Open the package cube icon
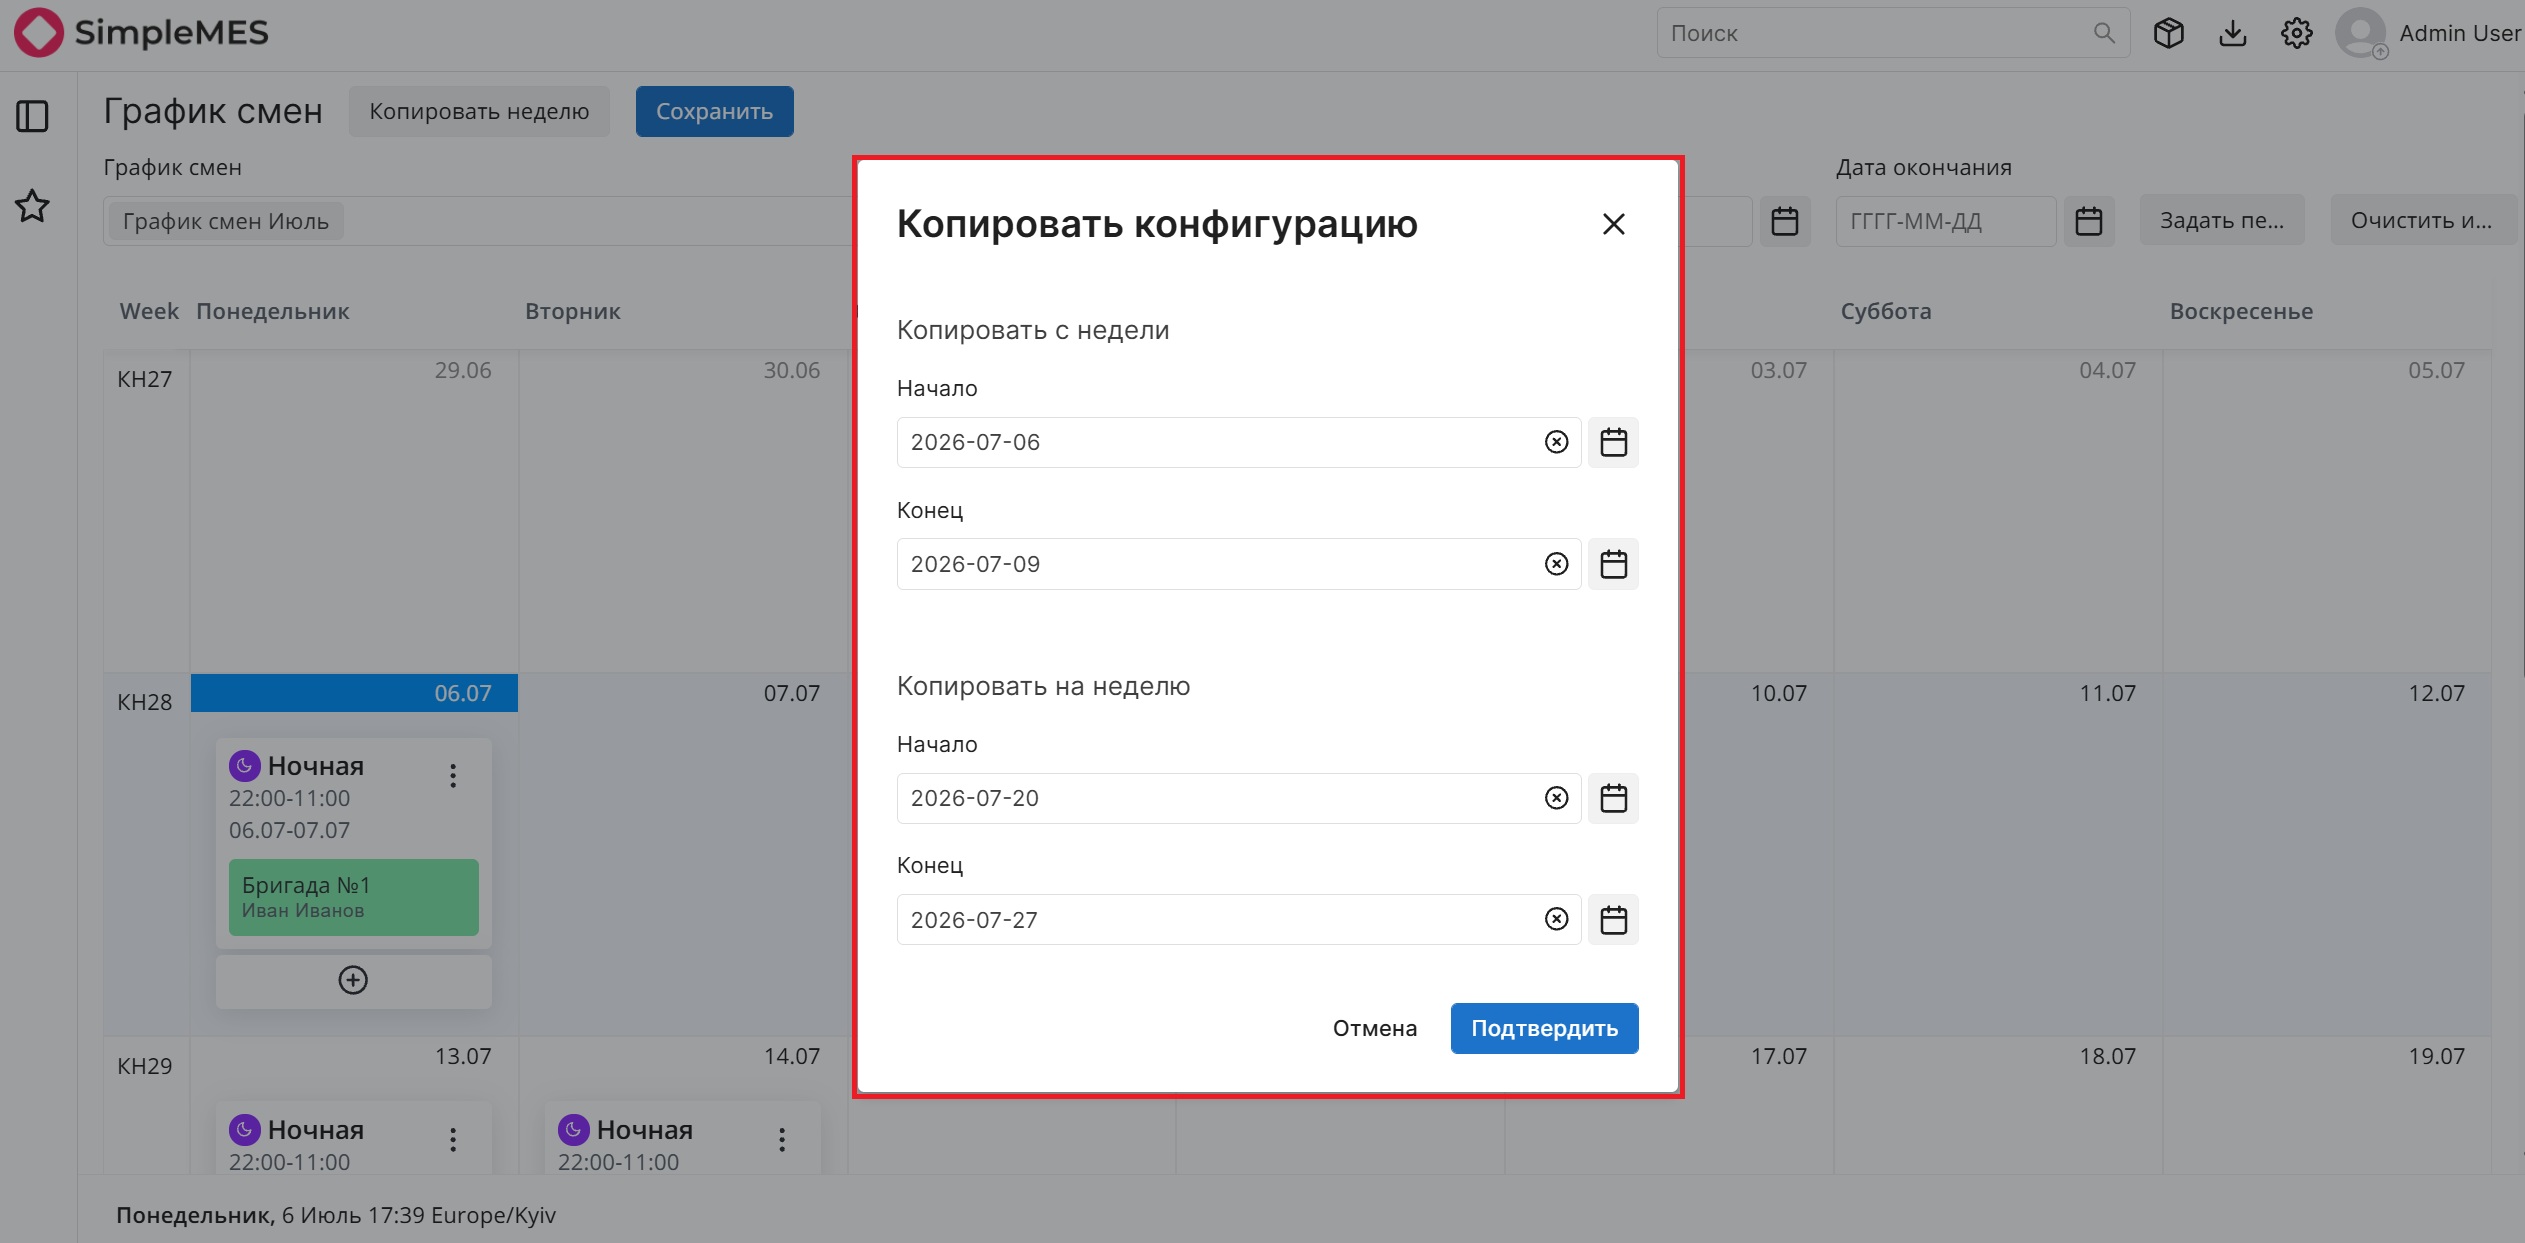 (x=2168, y=33)
